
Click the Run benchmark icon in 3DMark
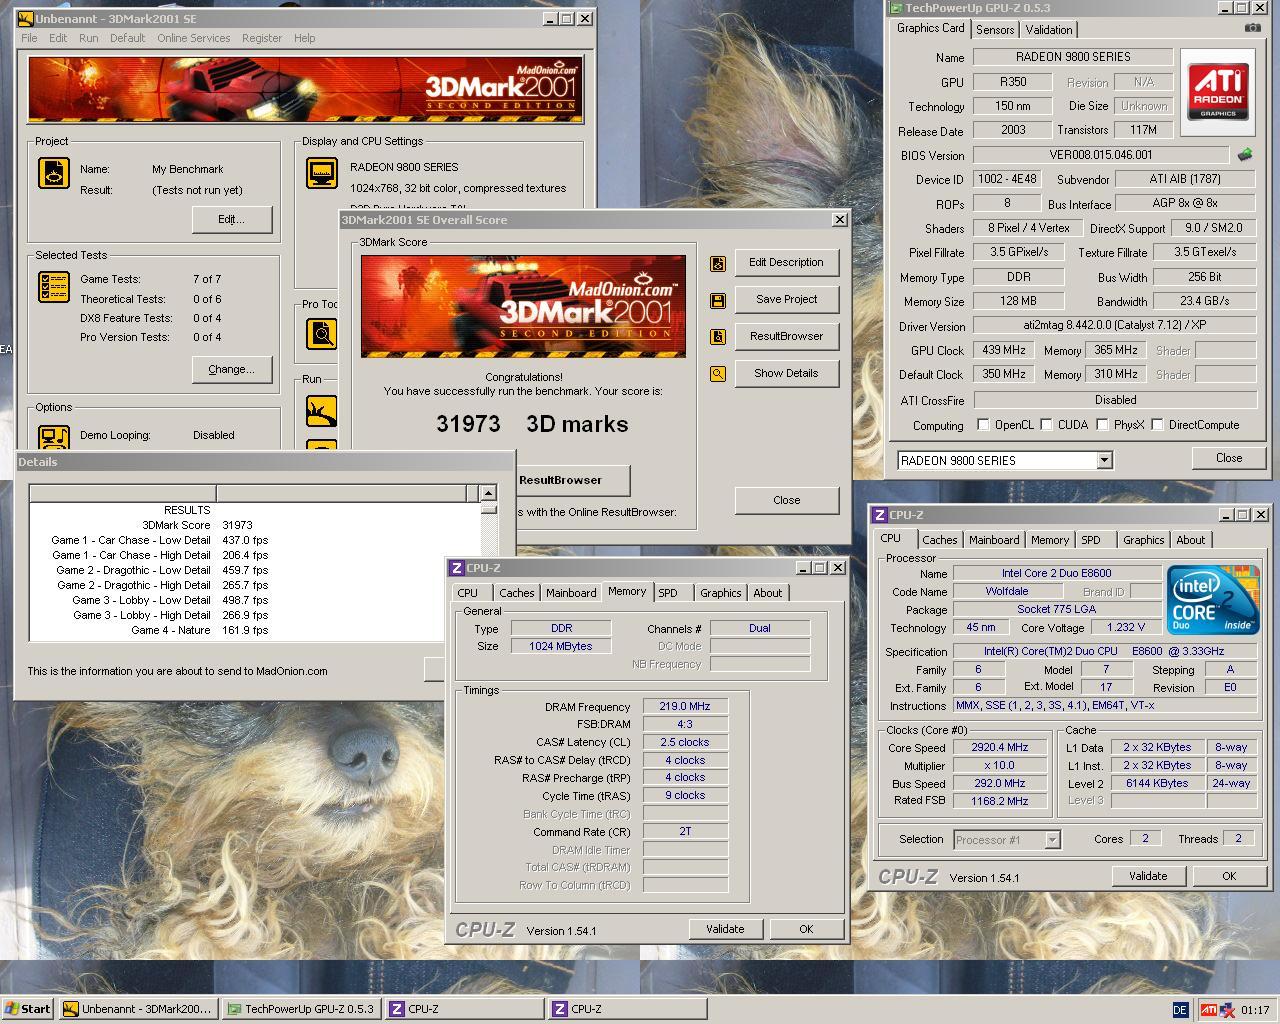[321, 410]
